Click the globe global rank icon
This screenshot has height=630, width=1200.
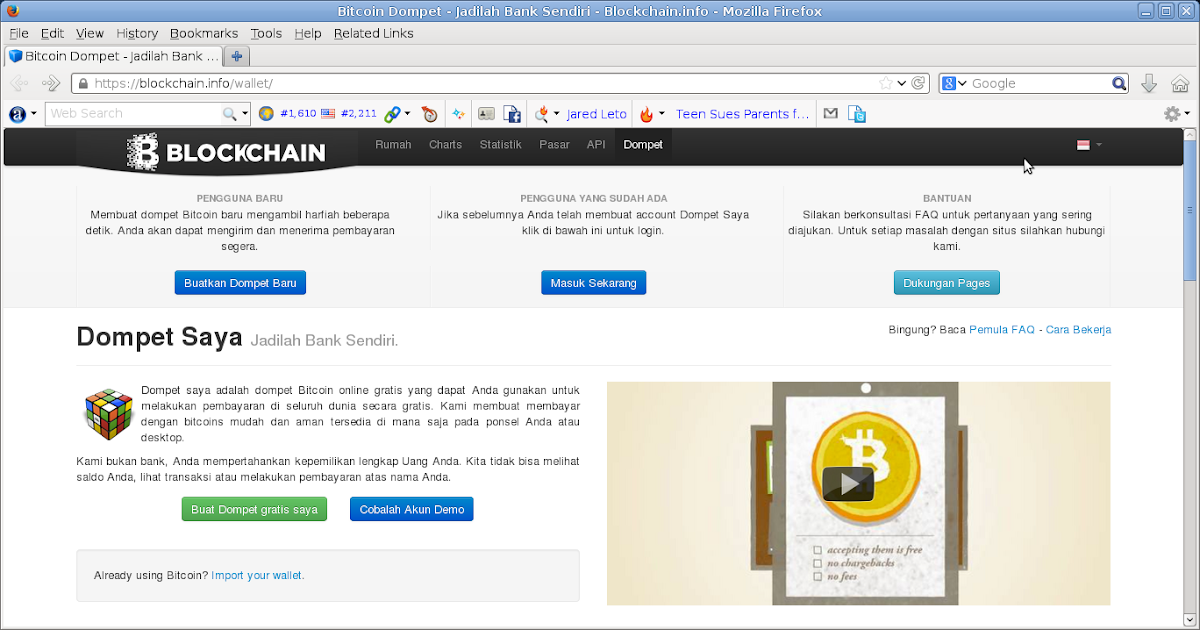point(266,114)
